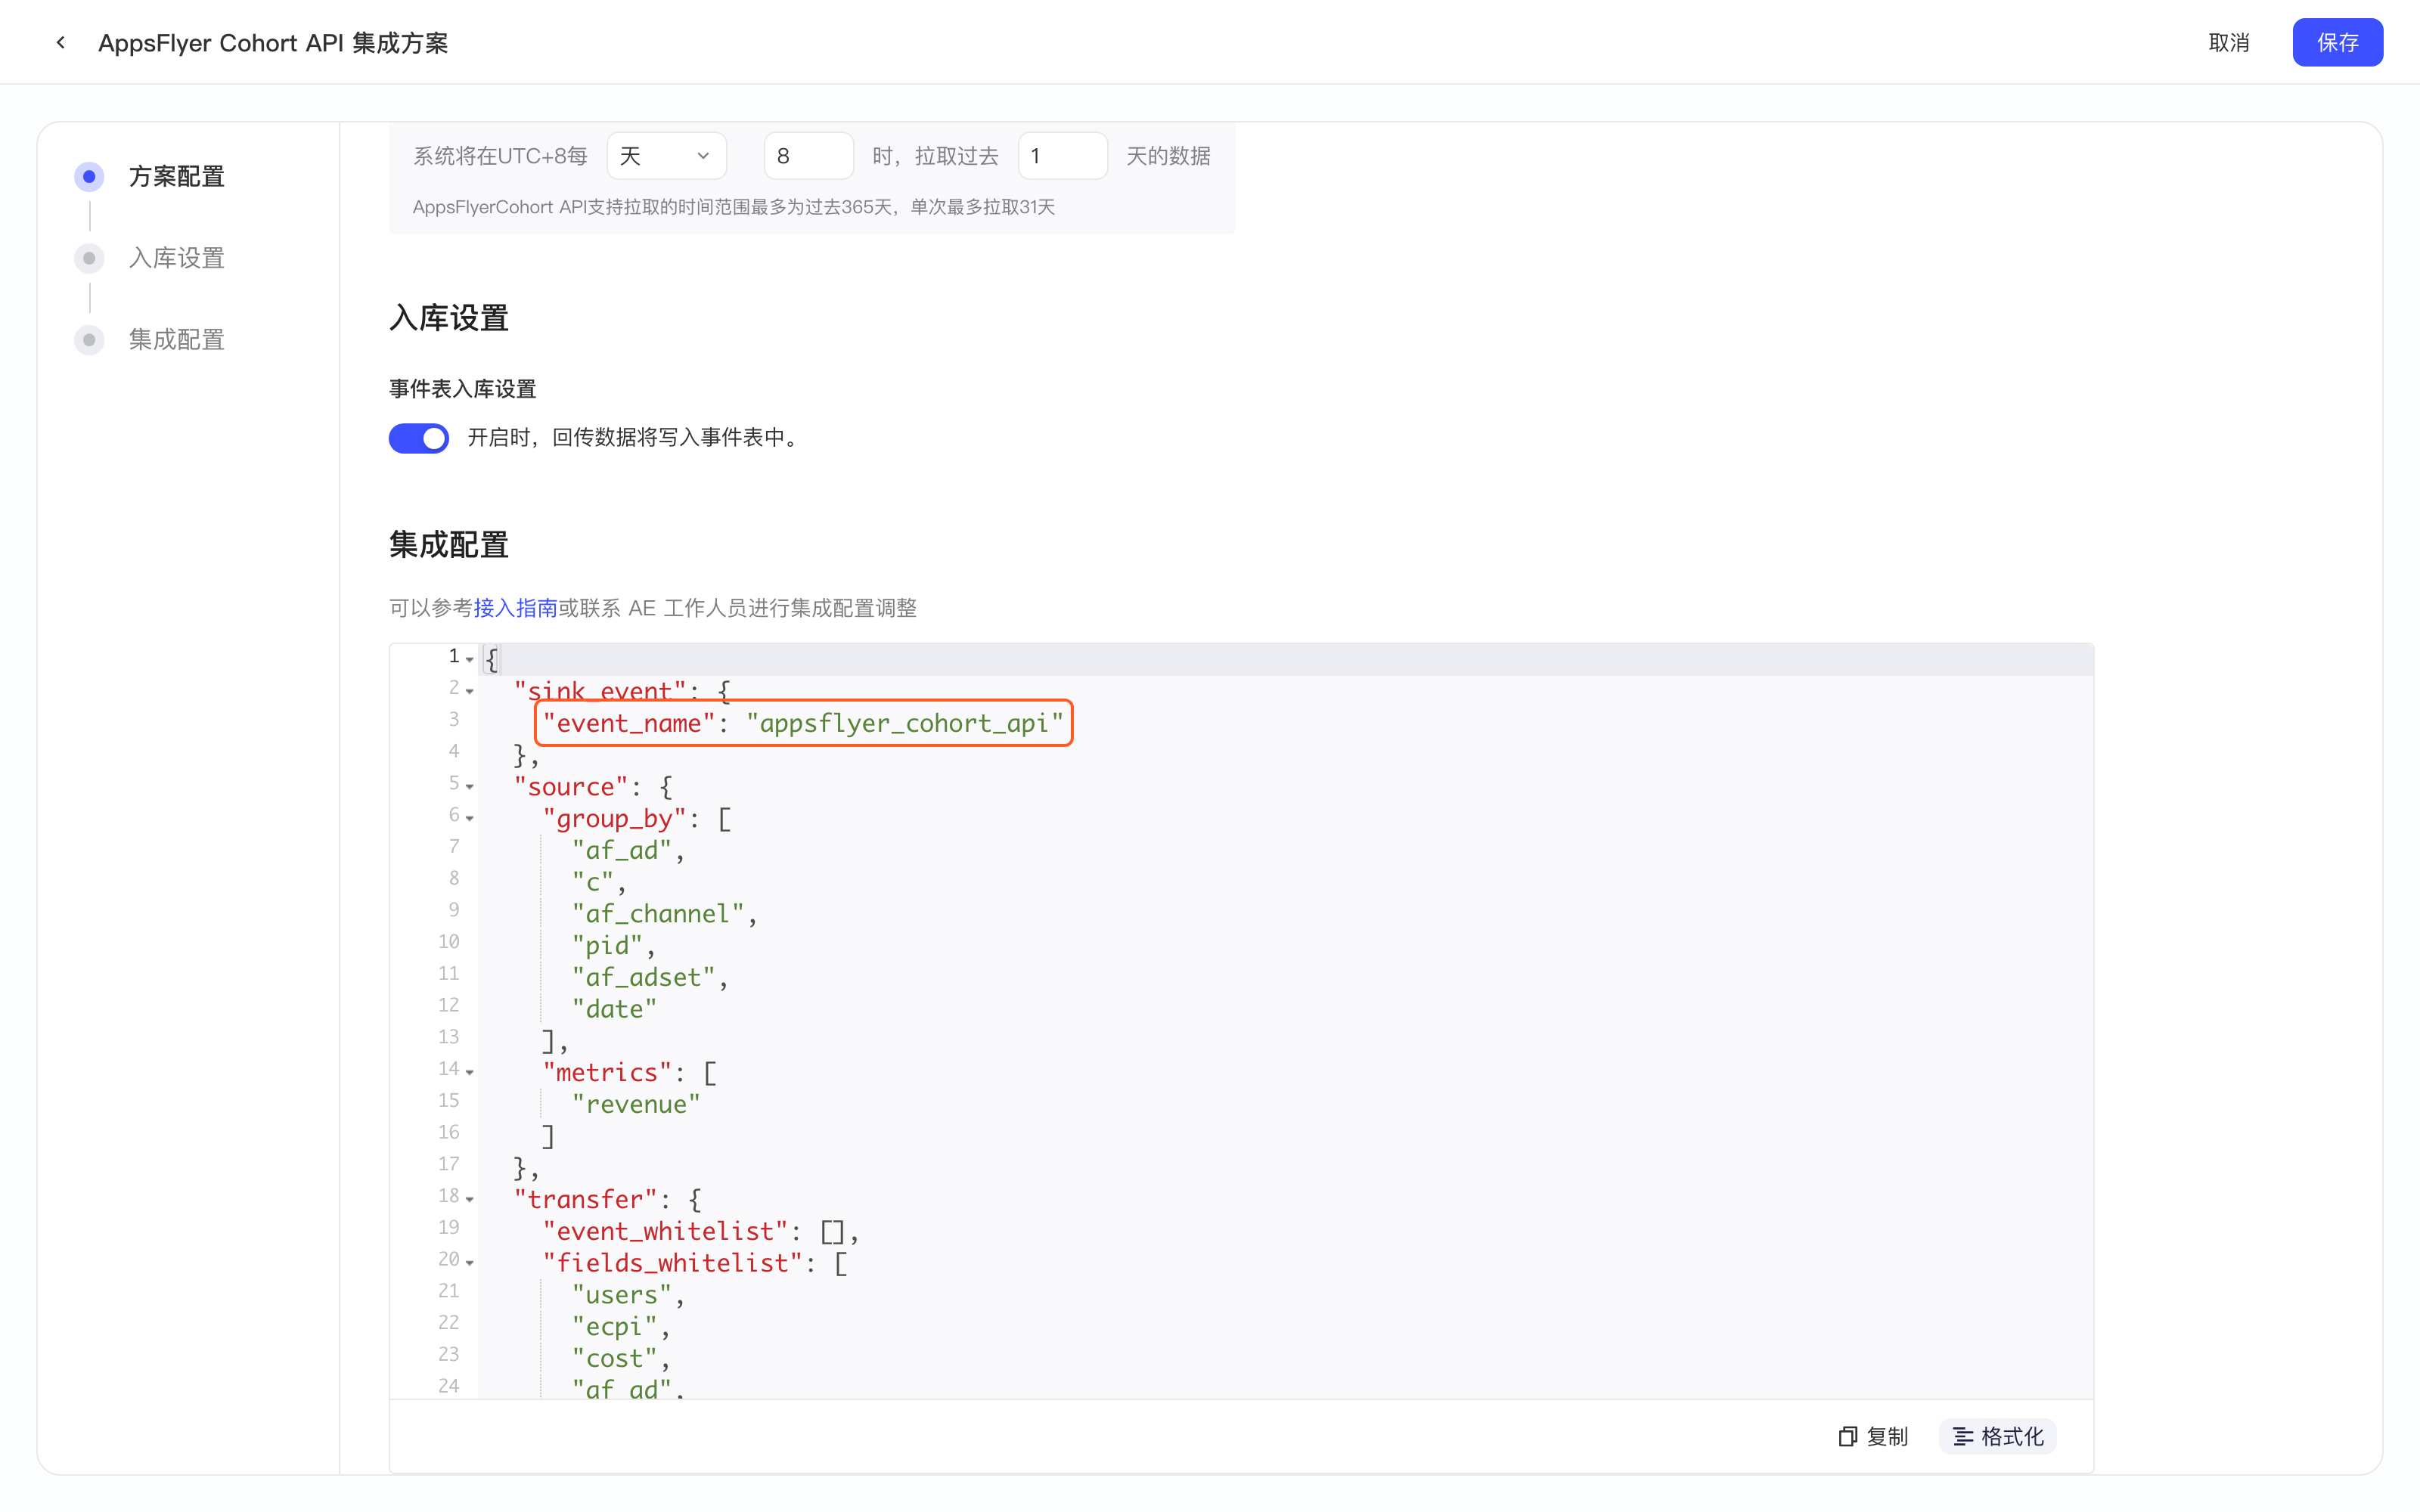Viewport: 2420px width, 1512px height.
Task: Click the "af_adset" entry in the editor
Action: [x=643, y=977]
